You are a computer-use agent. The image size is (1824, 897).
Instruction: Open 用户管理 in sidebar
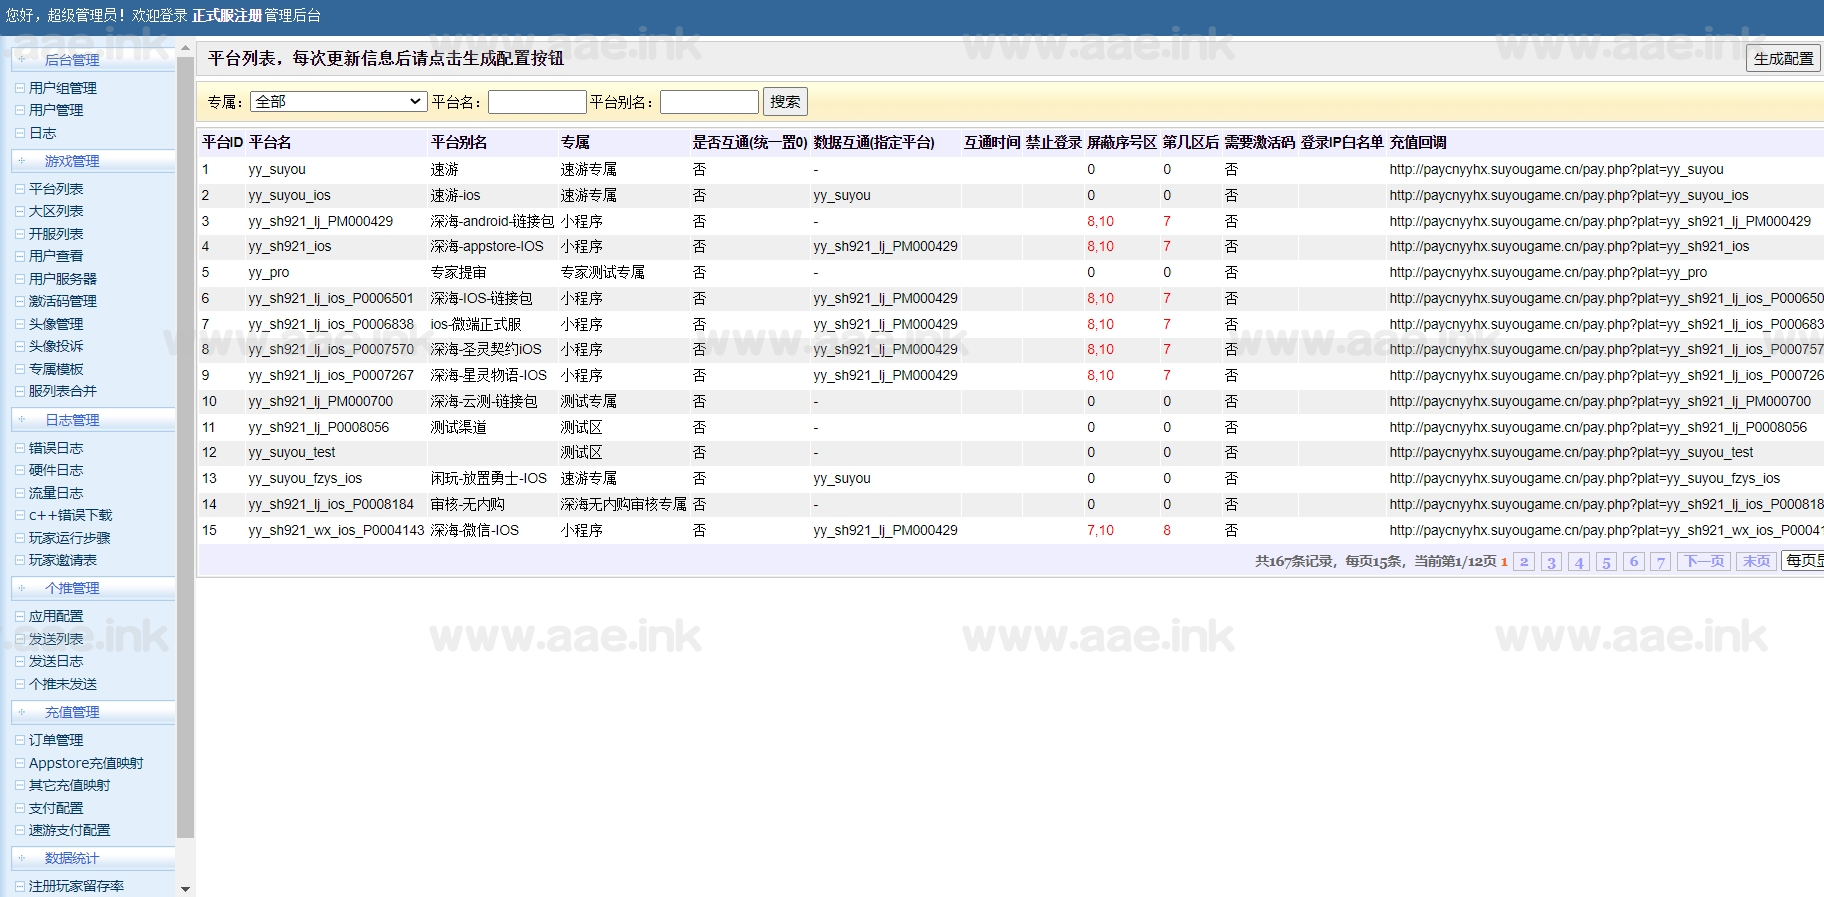56,110
